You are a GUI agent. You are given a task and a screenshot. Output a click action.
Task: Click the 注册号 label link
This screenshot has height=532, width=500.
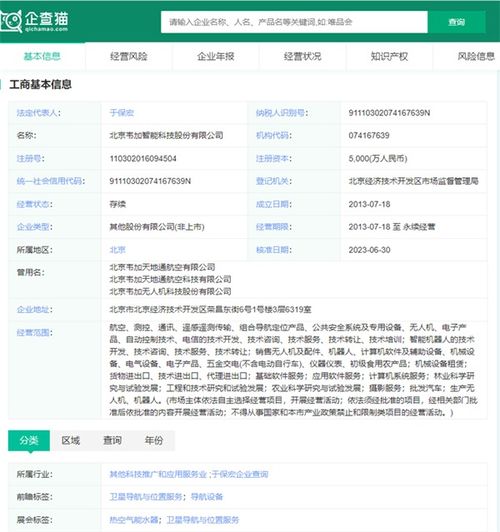29,158
